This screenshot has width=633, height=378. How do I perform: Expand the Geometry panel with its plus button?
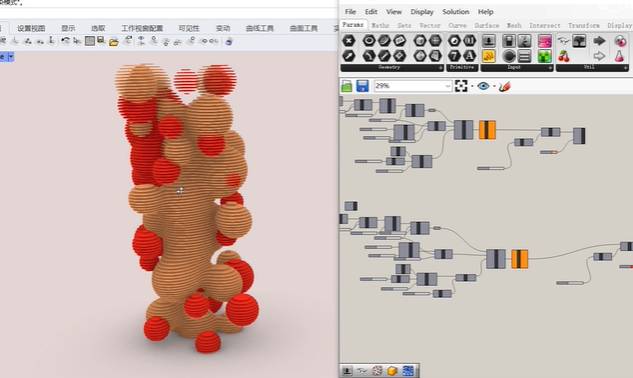point(440,68)
